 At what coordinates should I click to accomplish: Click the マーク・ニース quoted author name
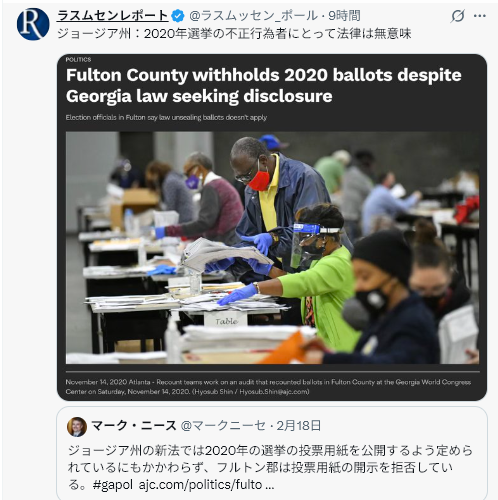[x=134, y=426]
